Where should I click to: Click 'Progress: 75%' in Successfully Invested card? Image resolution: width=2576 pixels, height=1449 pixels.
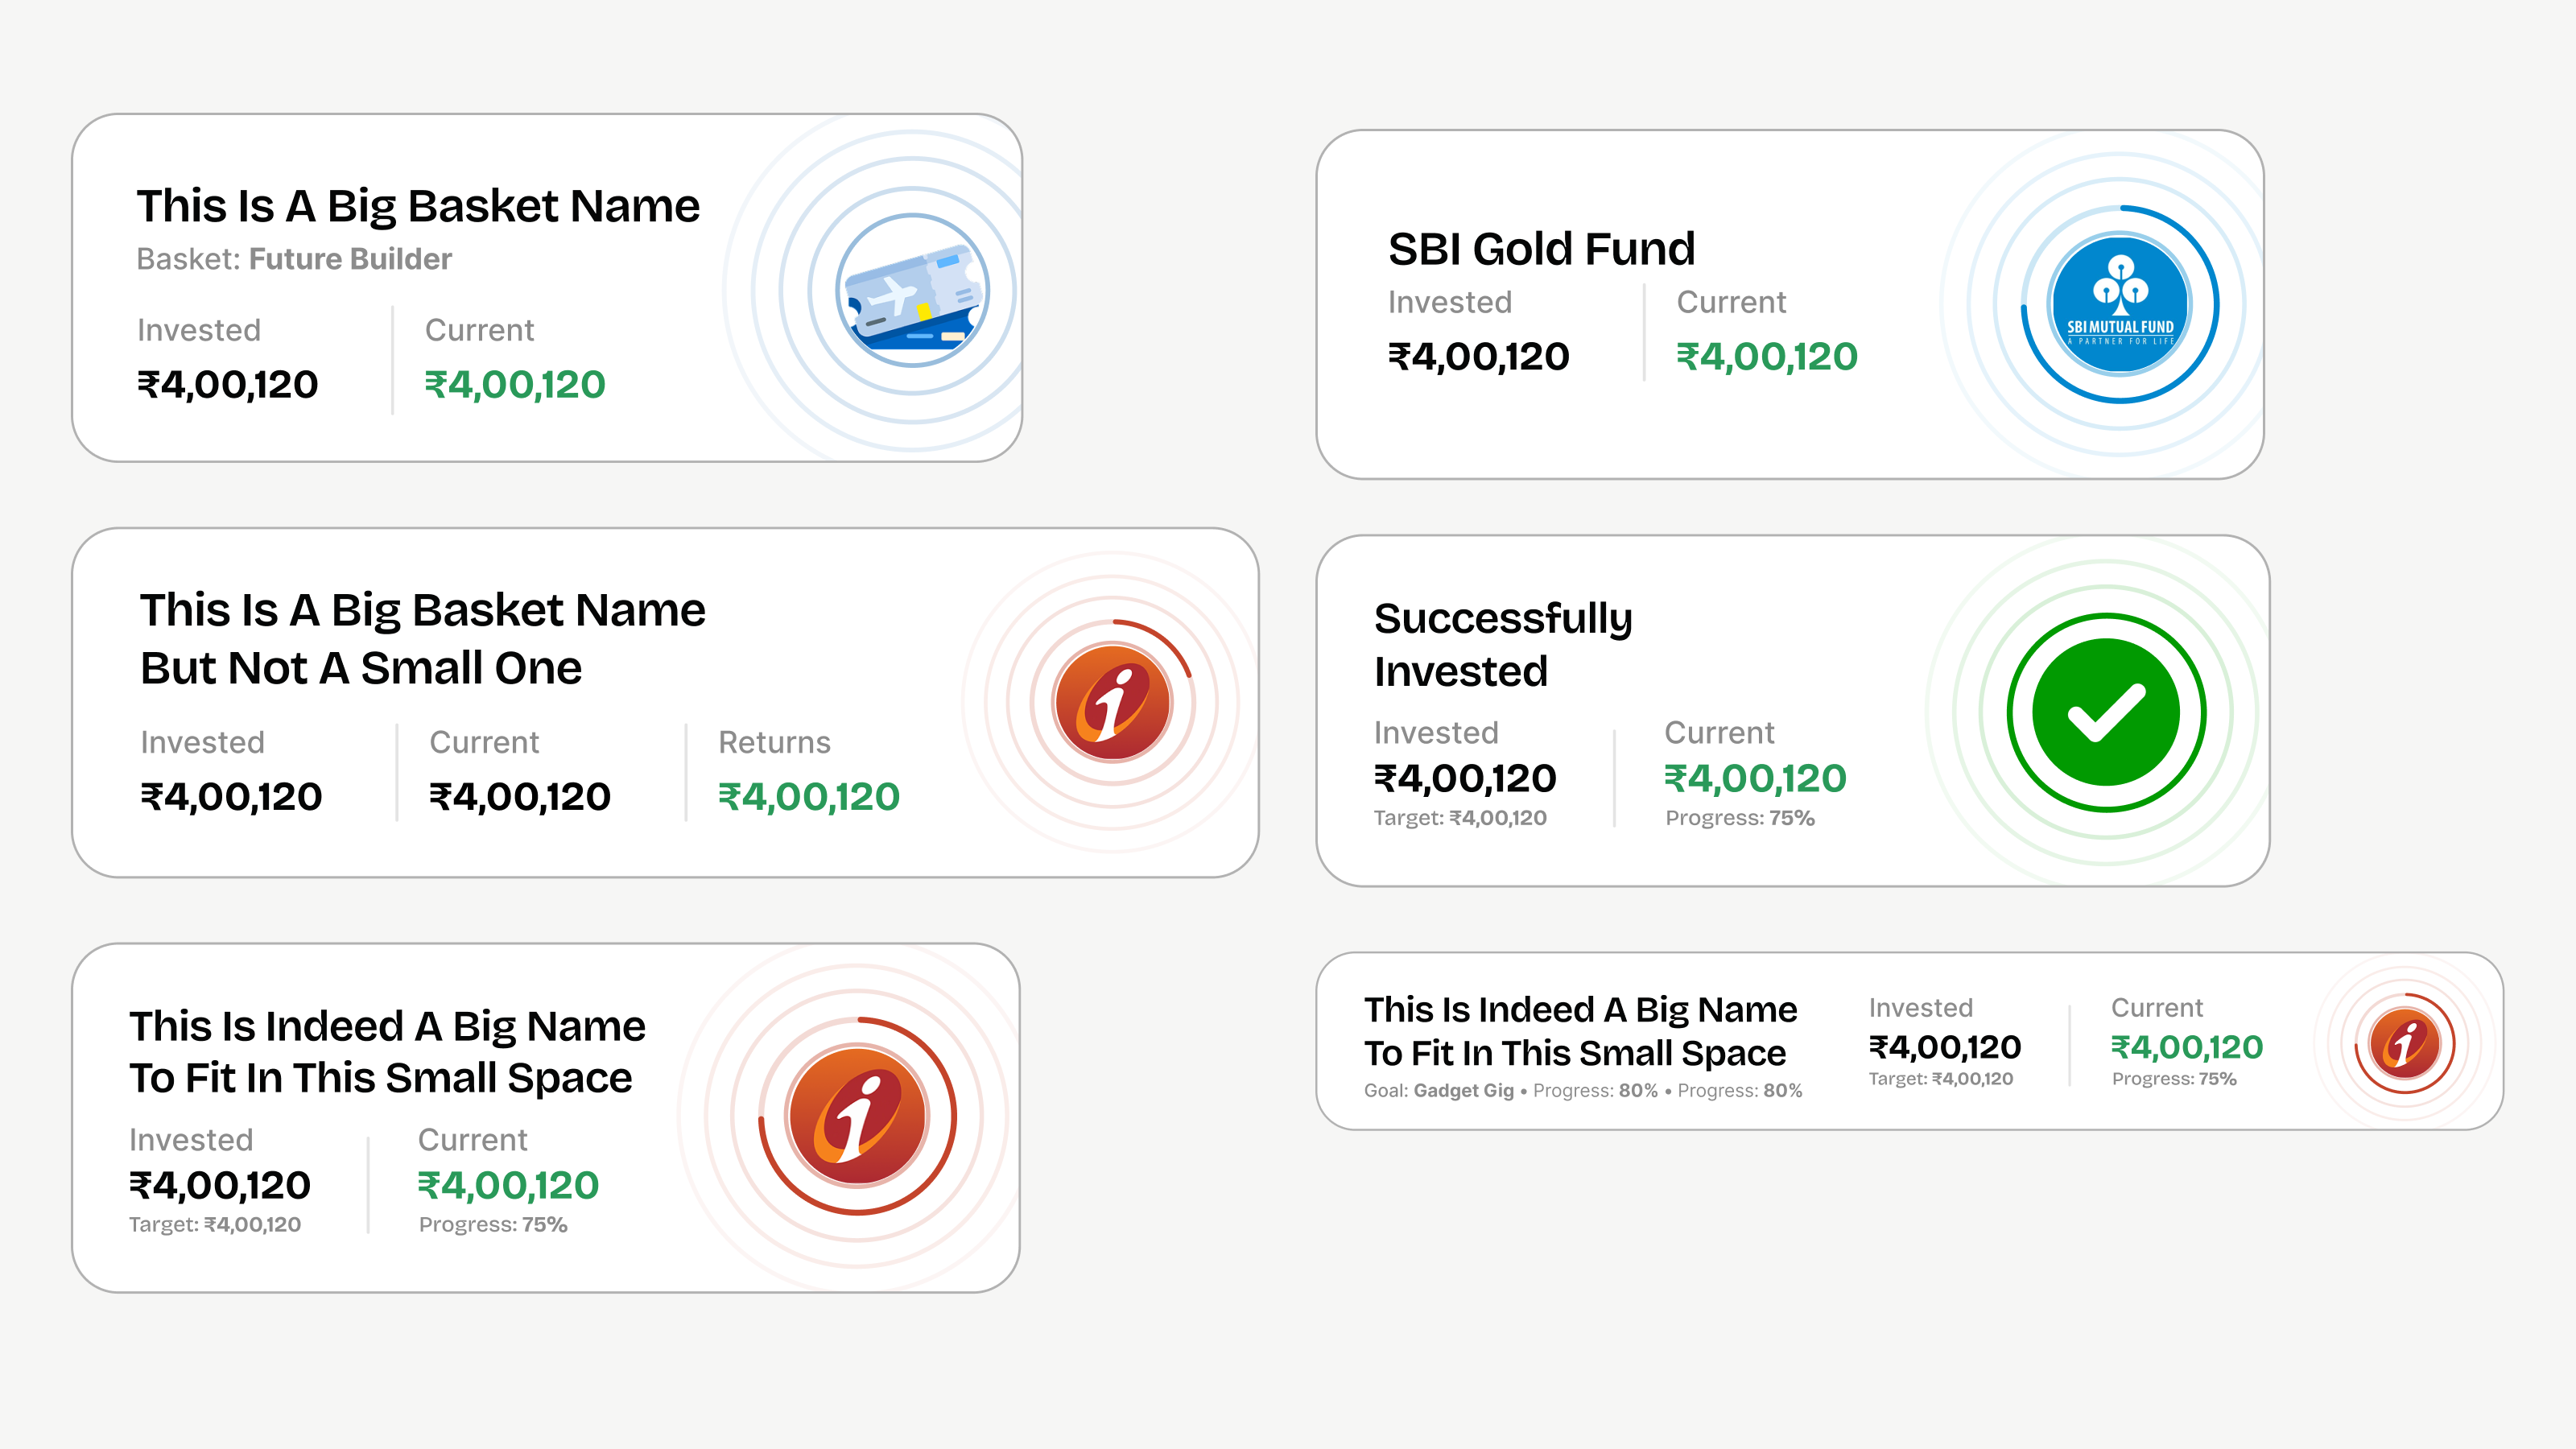click(1739, 818)
